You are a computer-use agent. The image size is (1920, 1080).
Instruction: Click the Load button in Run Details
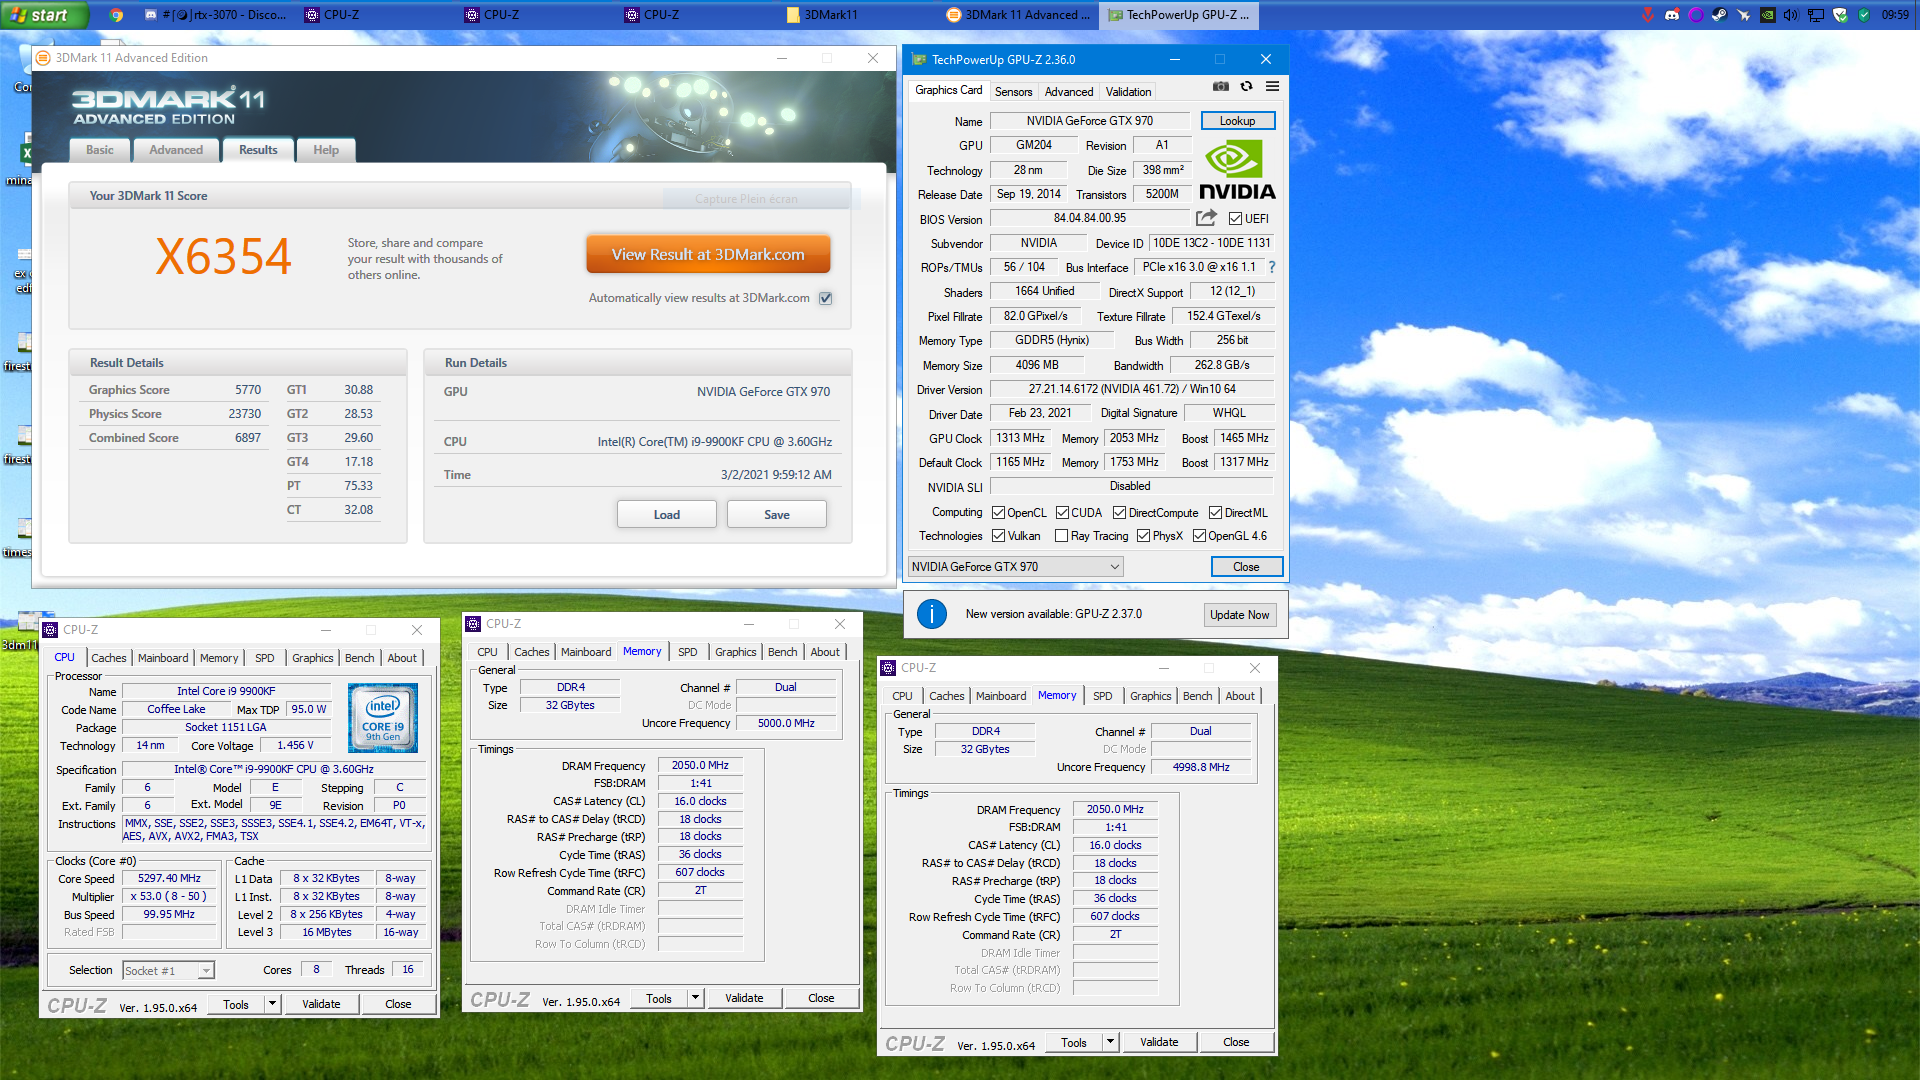[667, 515]
